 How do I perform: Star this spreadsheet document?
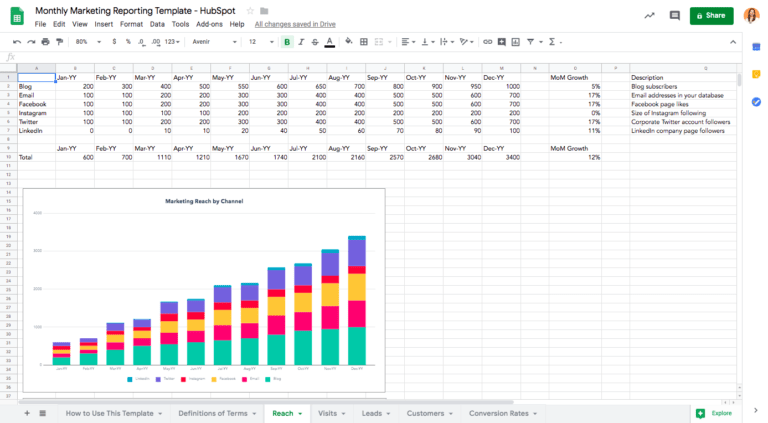(251, 10)
